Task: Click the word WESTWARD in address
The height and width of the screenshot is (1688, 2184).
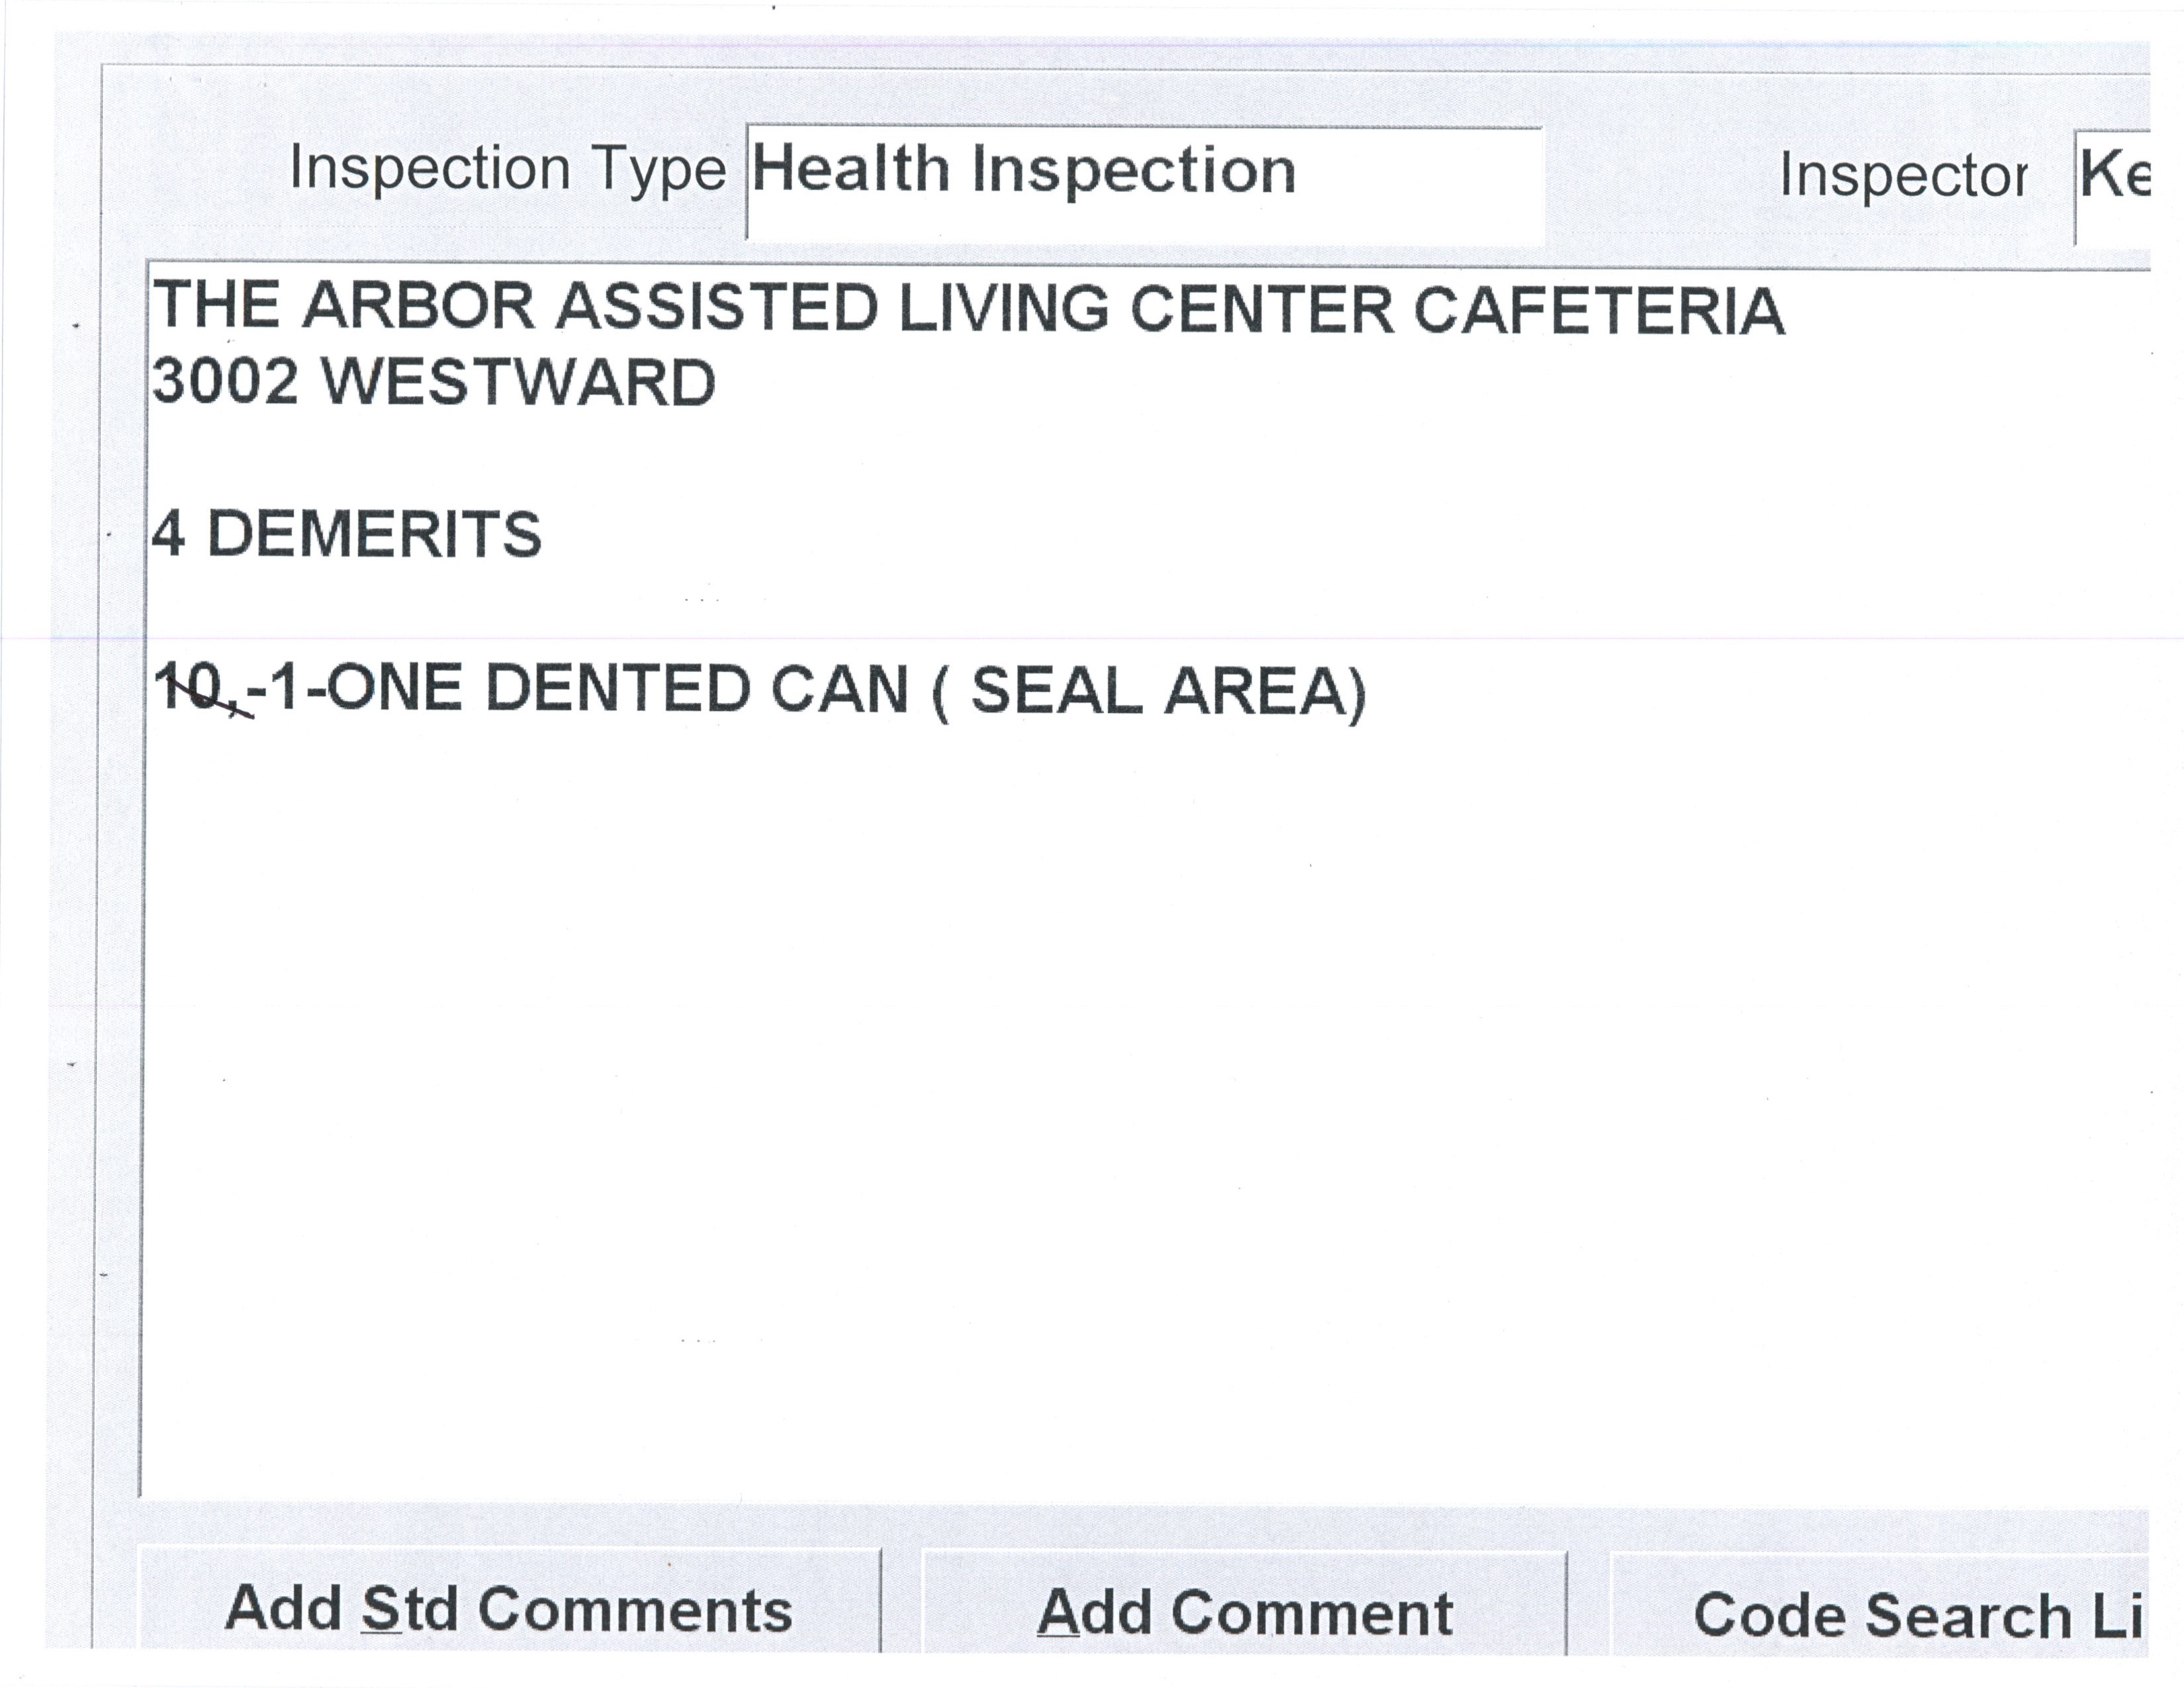Action: click(x=518, y=383)
